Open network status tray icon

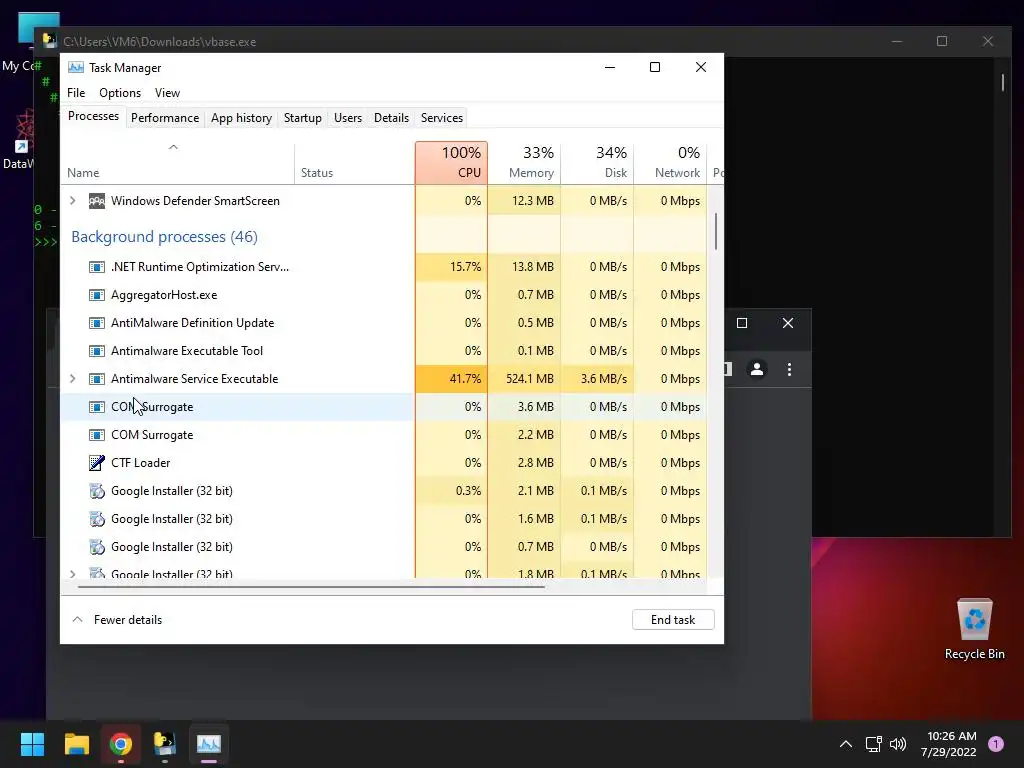[873, 744]
